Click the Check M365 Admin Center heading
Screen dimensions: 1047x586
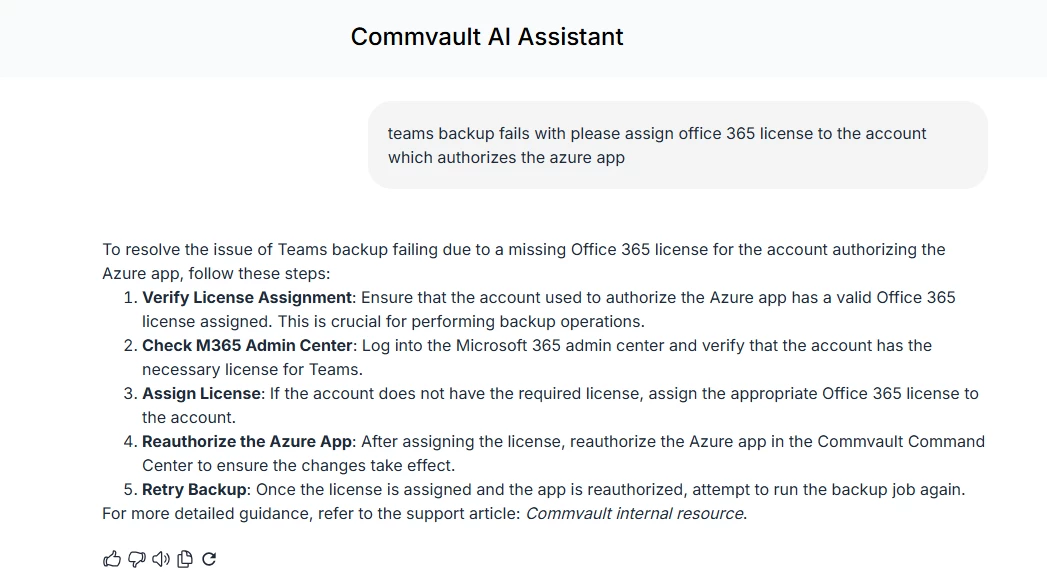(247, 345)
